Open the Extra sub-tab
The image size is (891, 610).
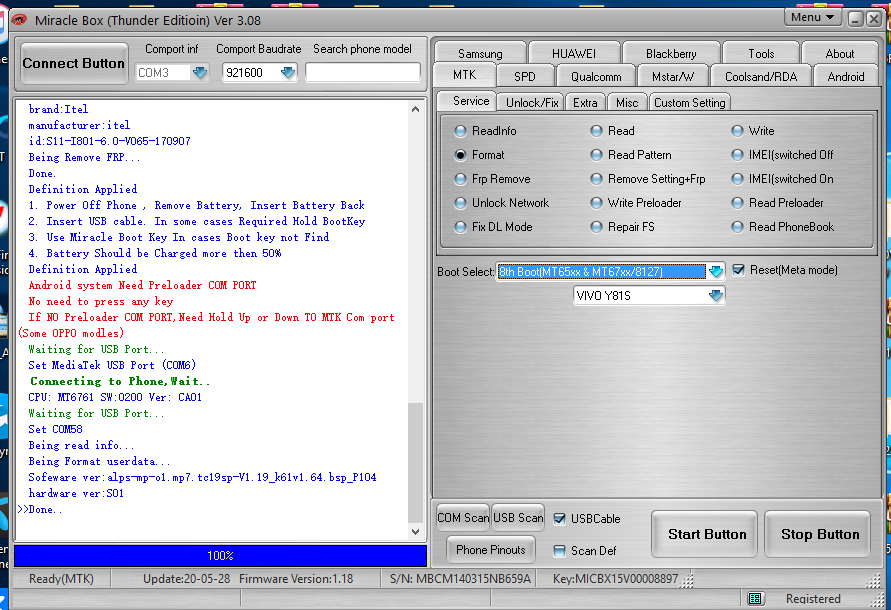pos(585,102)
